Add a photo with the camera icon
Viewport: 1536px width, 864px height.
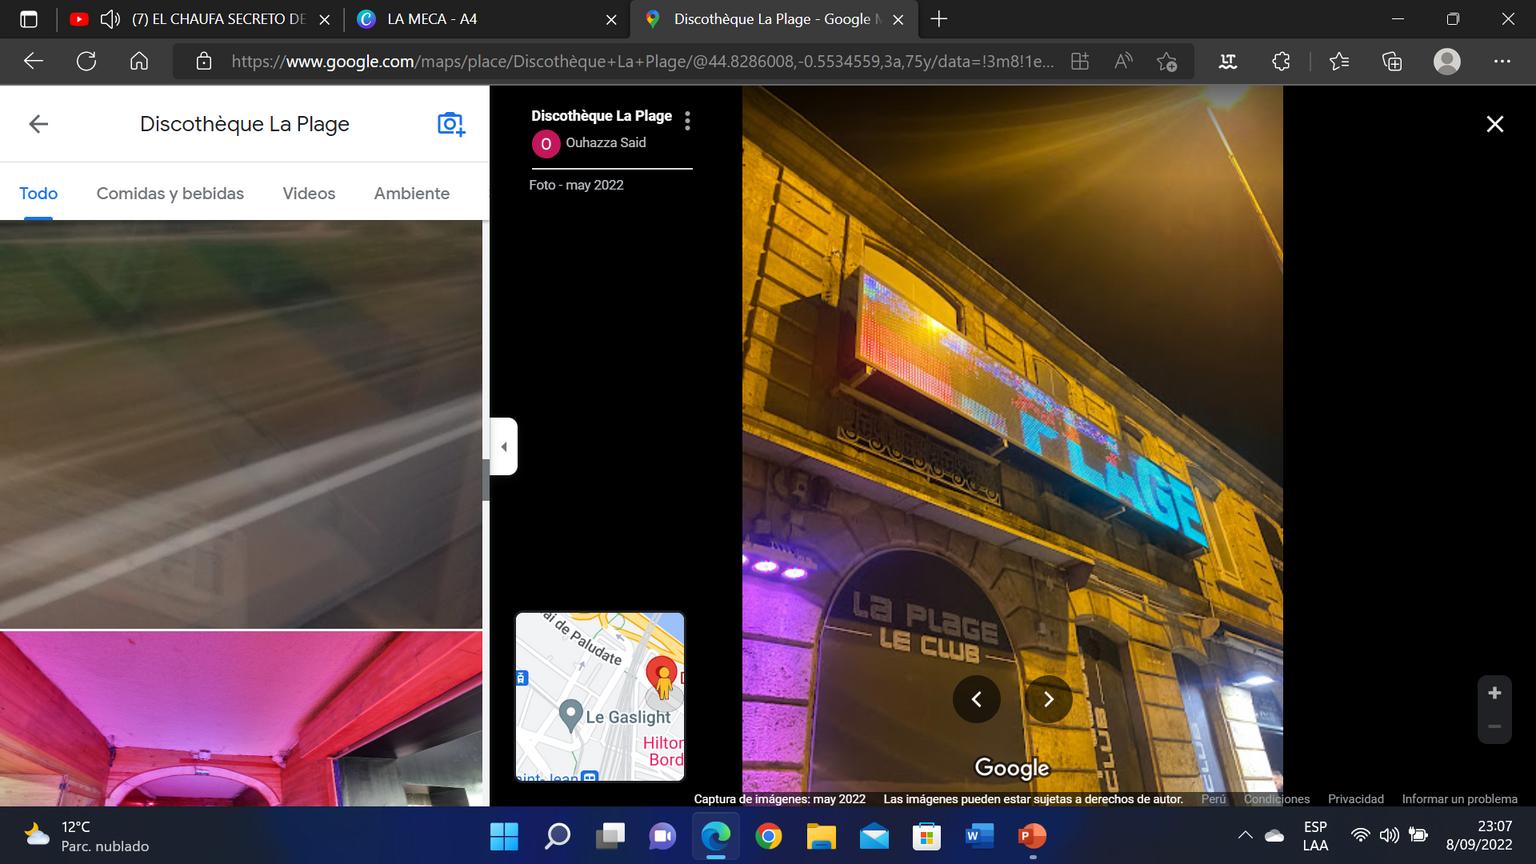451,124
